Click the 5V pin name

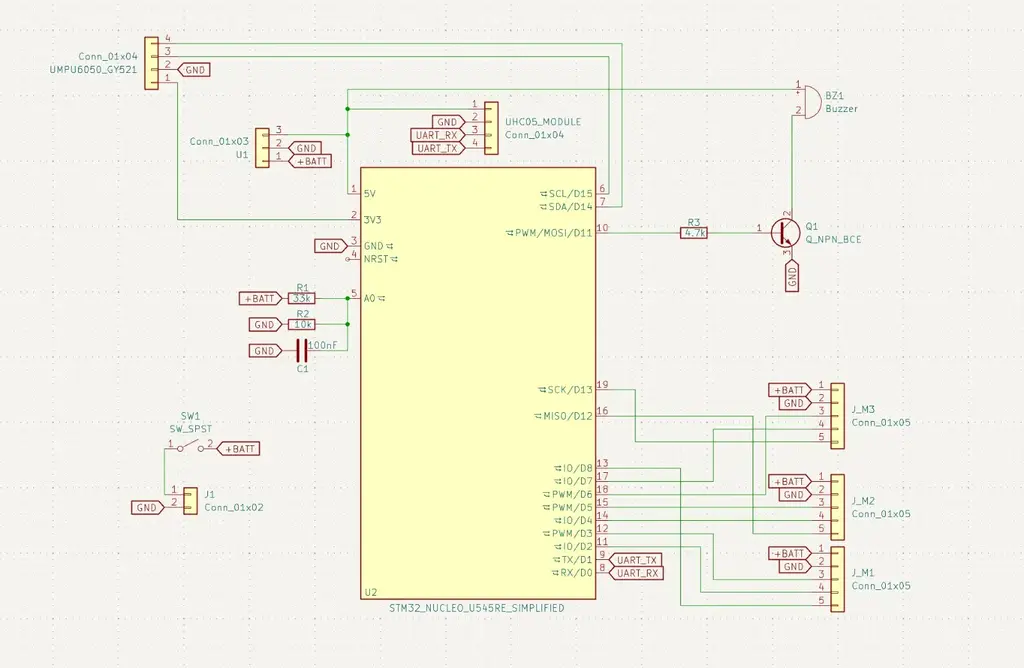[x=370, y=194]
